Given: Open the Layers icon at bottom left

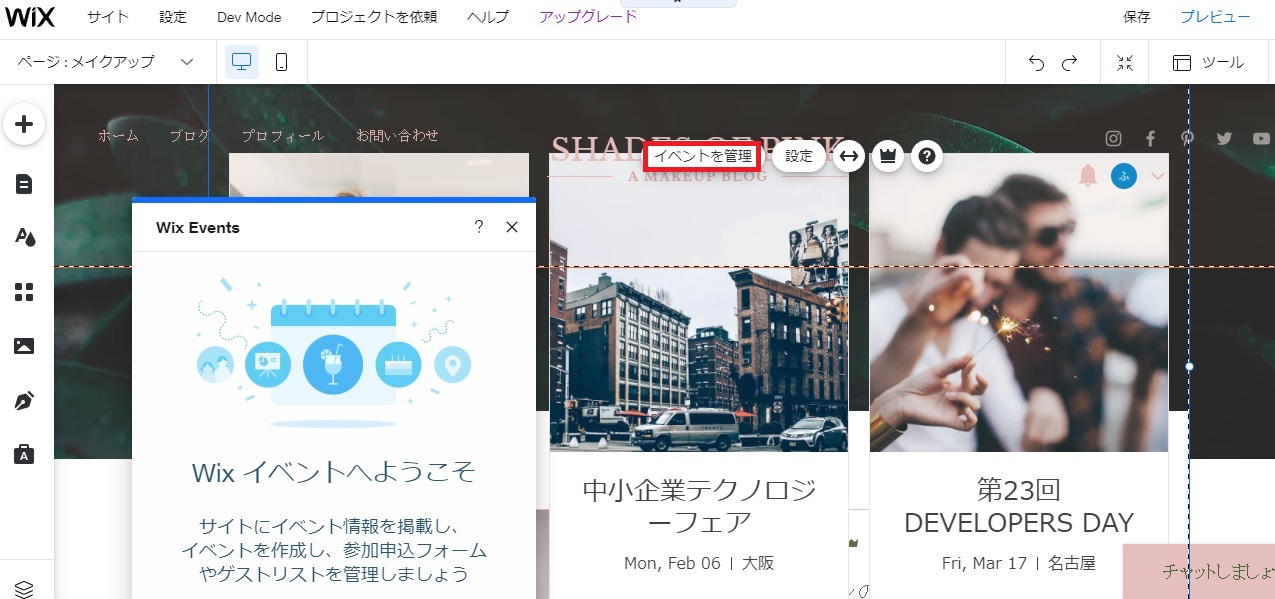Looking at the screenshot, I should pos(24,589).
